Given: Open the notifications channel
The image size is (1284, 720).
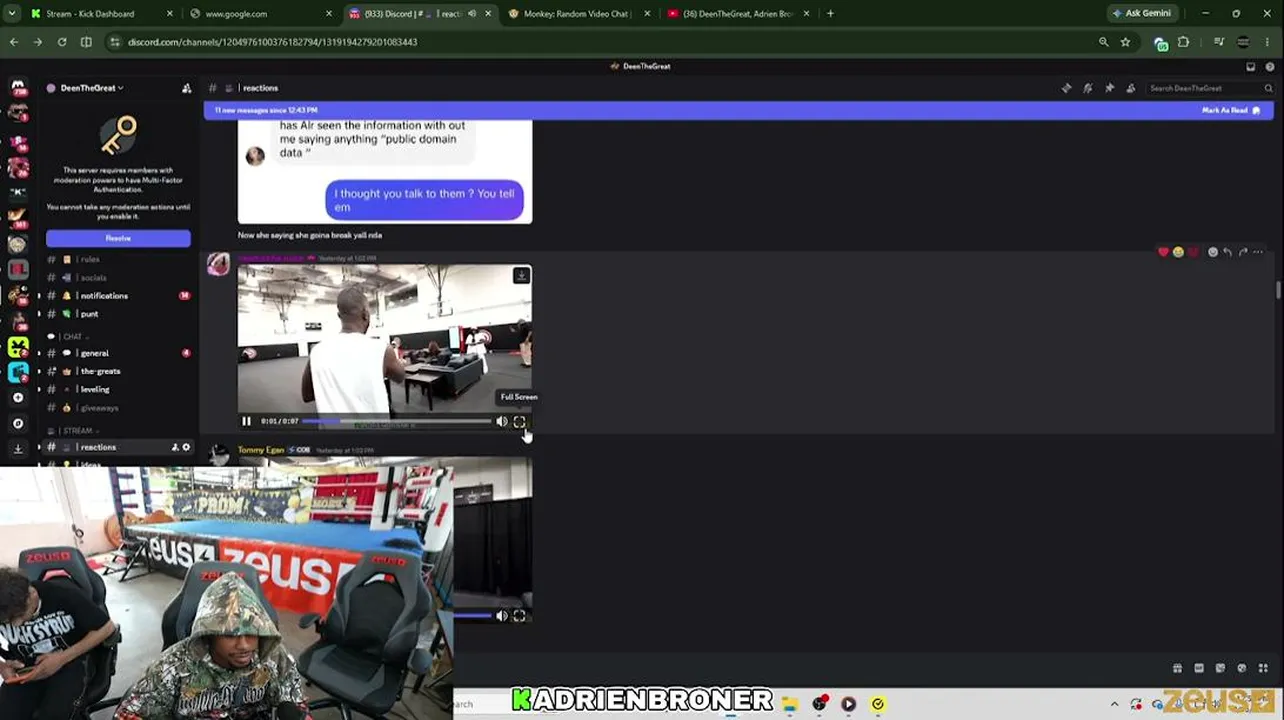Looking at the screenshot, I should (x=118, y=296).
